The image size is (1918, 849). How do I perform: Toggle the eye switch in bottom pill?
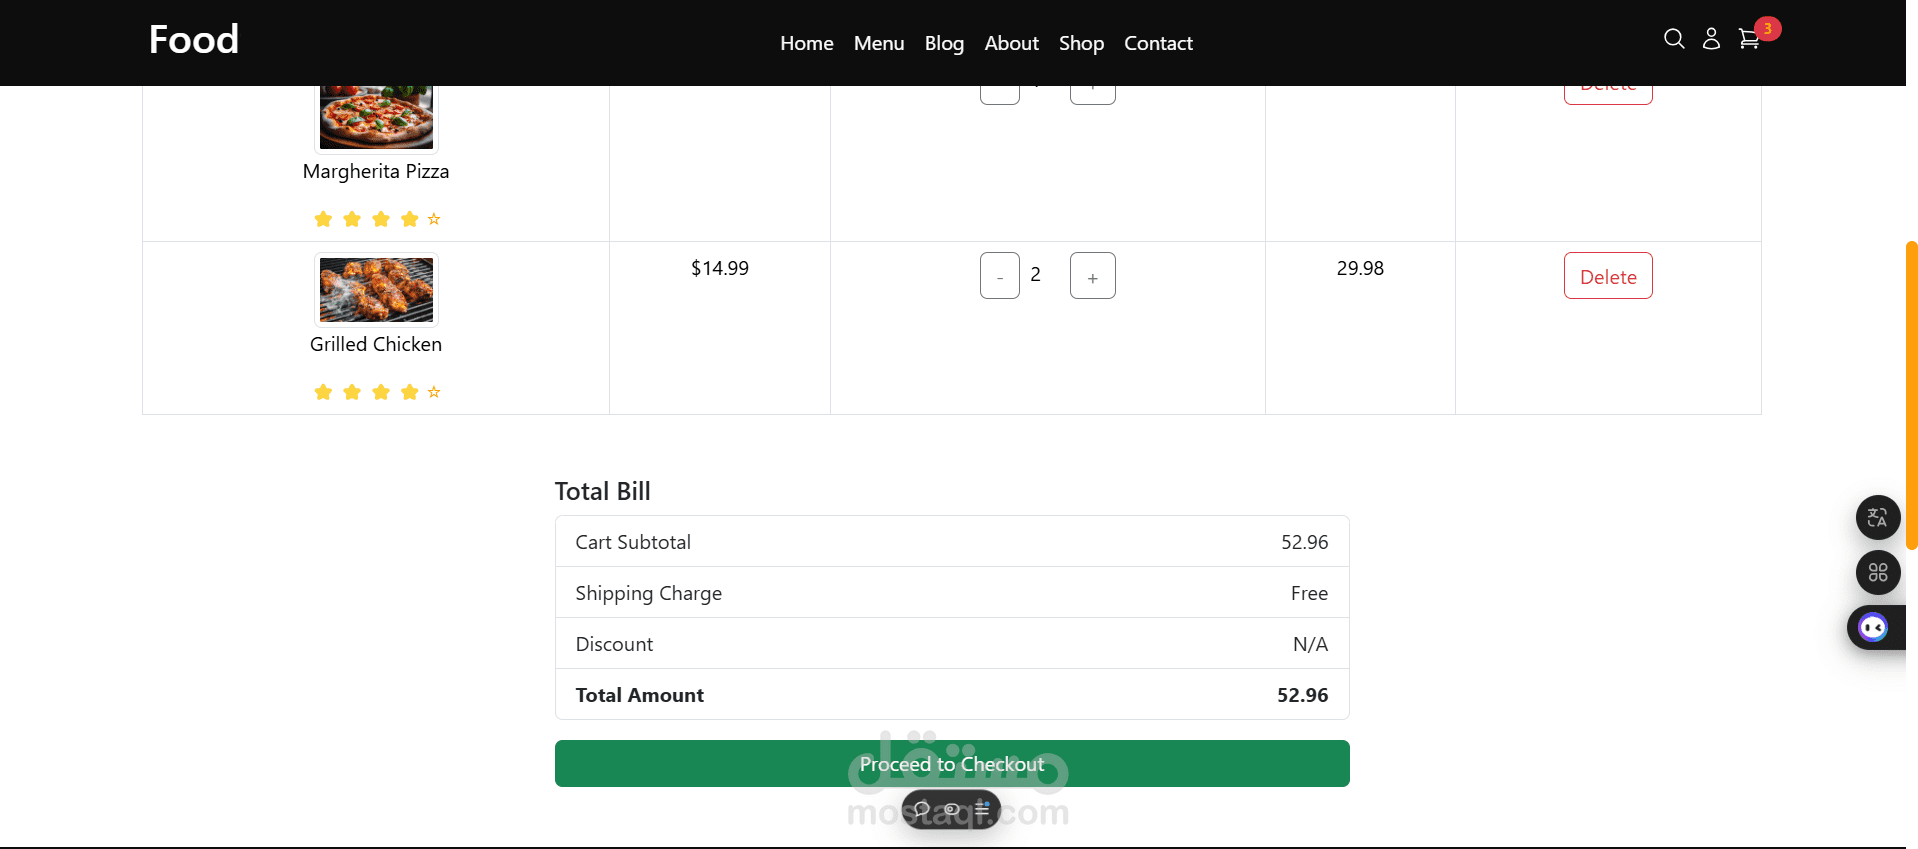(x=952, y=809)
